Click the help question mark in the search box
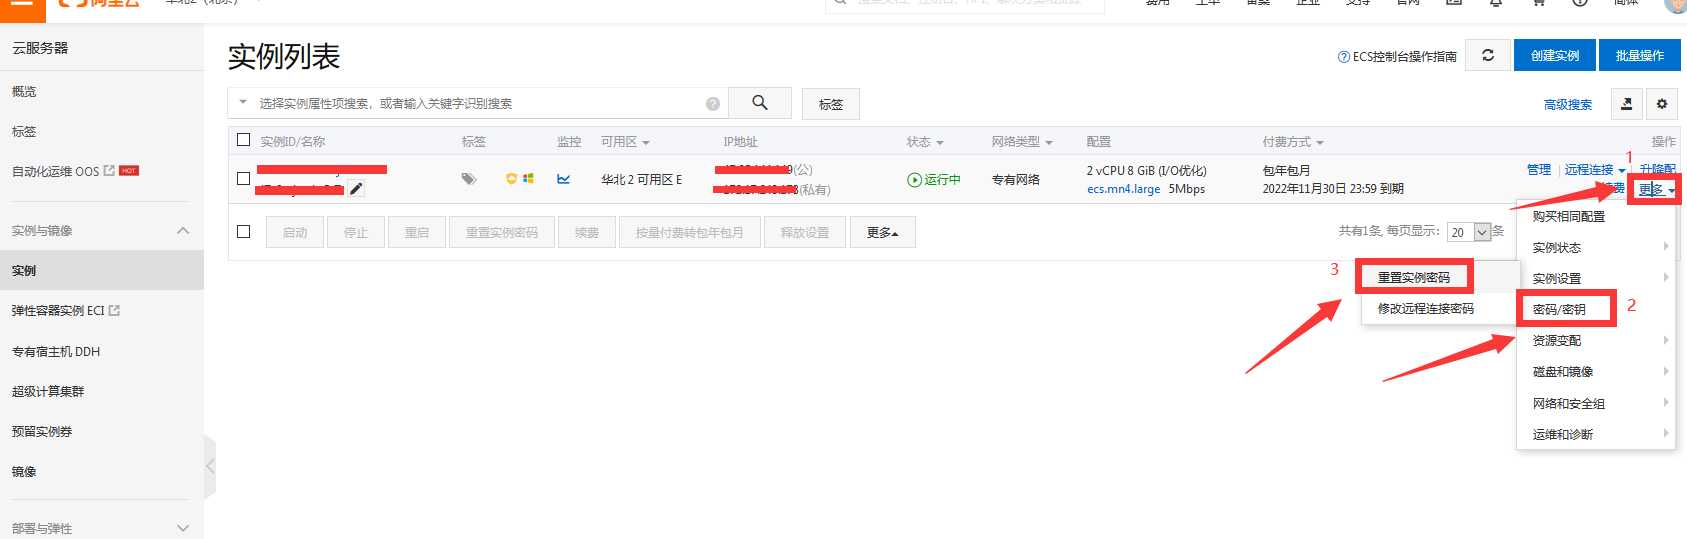This screenshot has height=539, width=1687. (713, 104)
